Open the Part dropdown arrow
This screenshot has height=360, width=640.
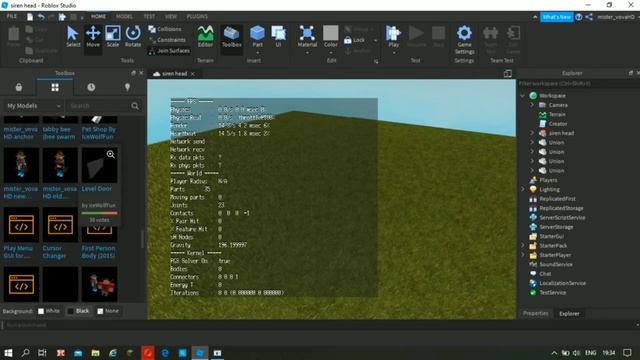tap(257, 53)
